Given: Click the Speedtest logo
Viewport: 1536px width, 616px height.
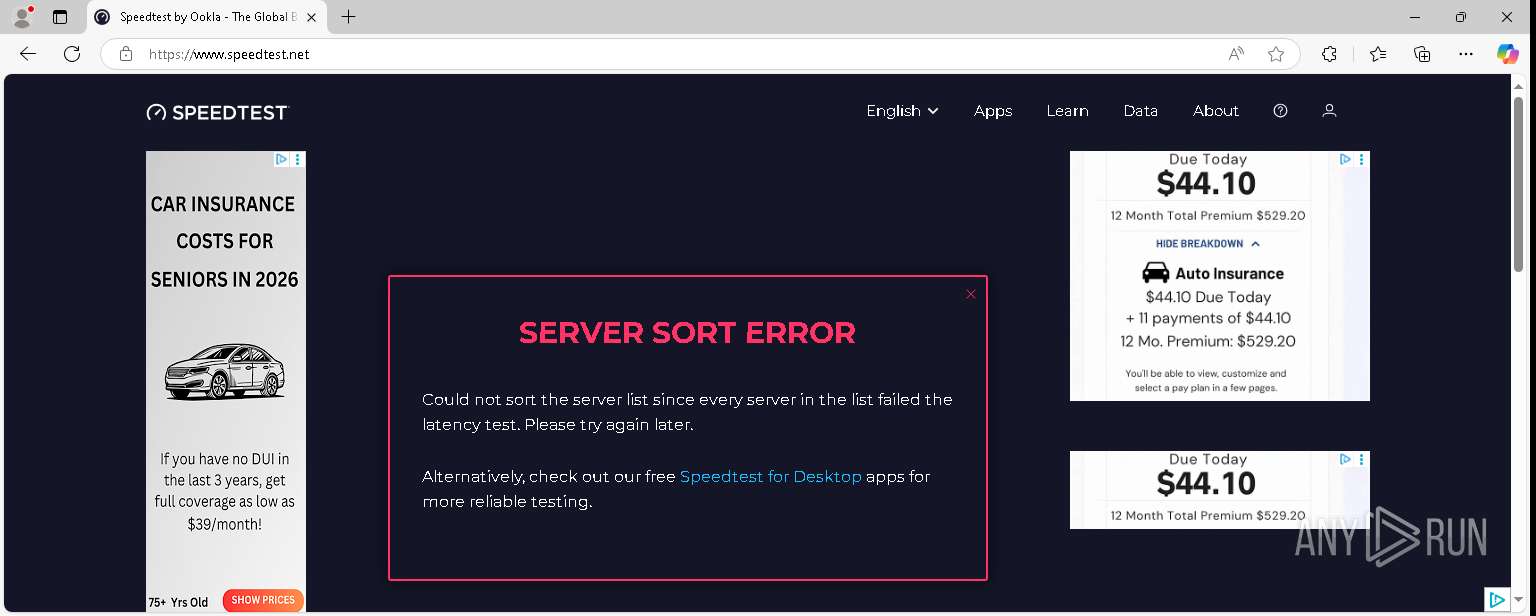Looking at the screenshot, I should [x=217, y=112].
